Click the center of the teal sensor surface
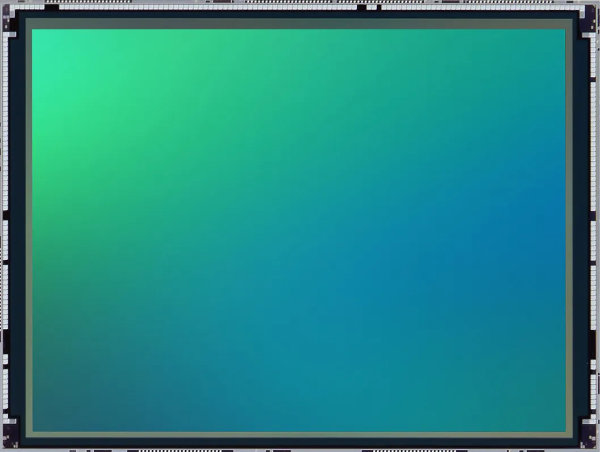 [x=300, y=230]
